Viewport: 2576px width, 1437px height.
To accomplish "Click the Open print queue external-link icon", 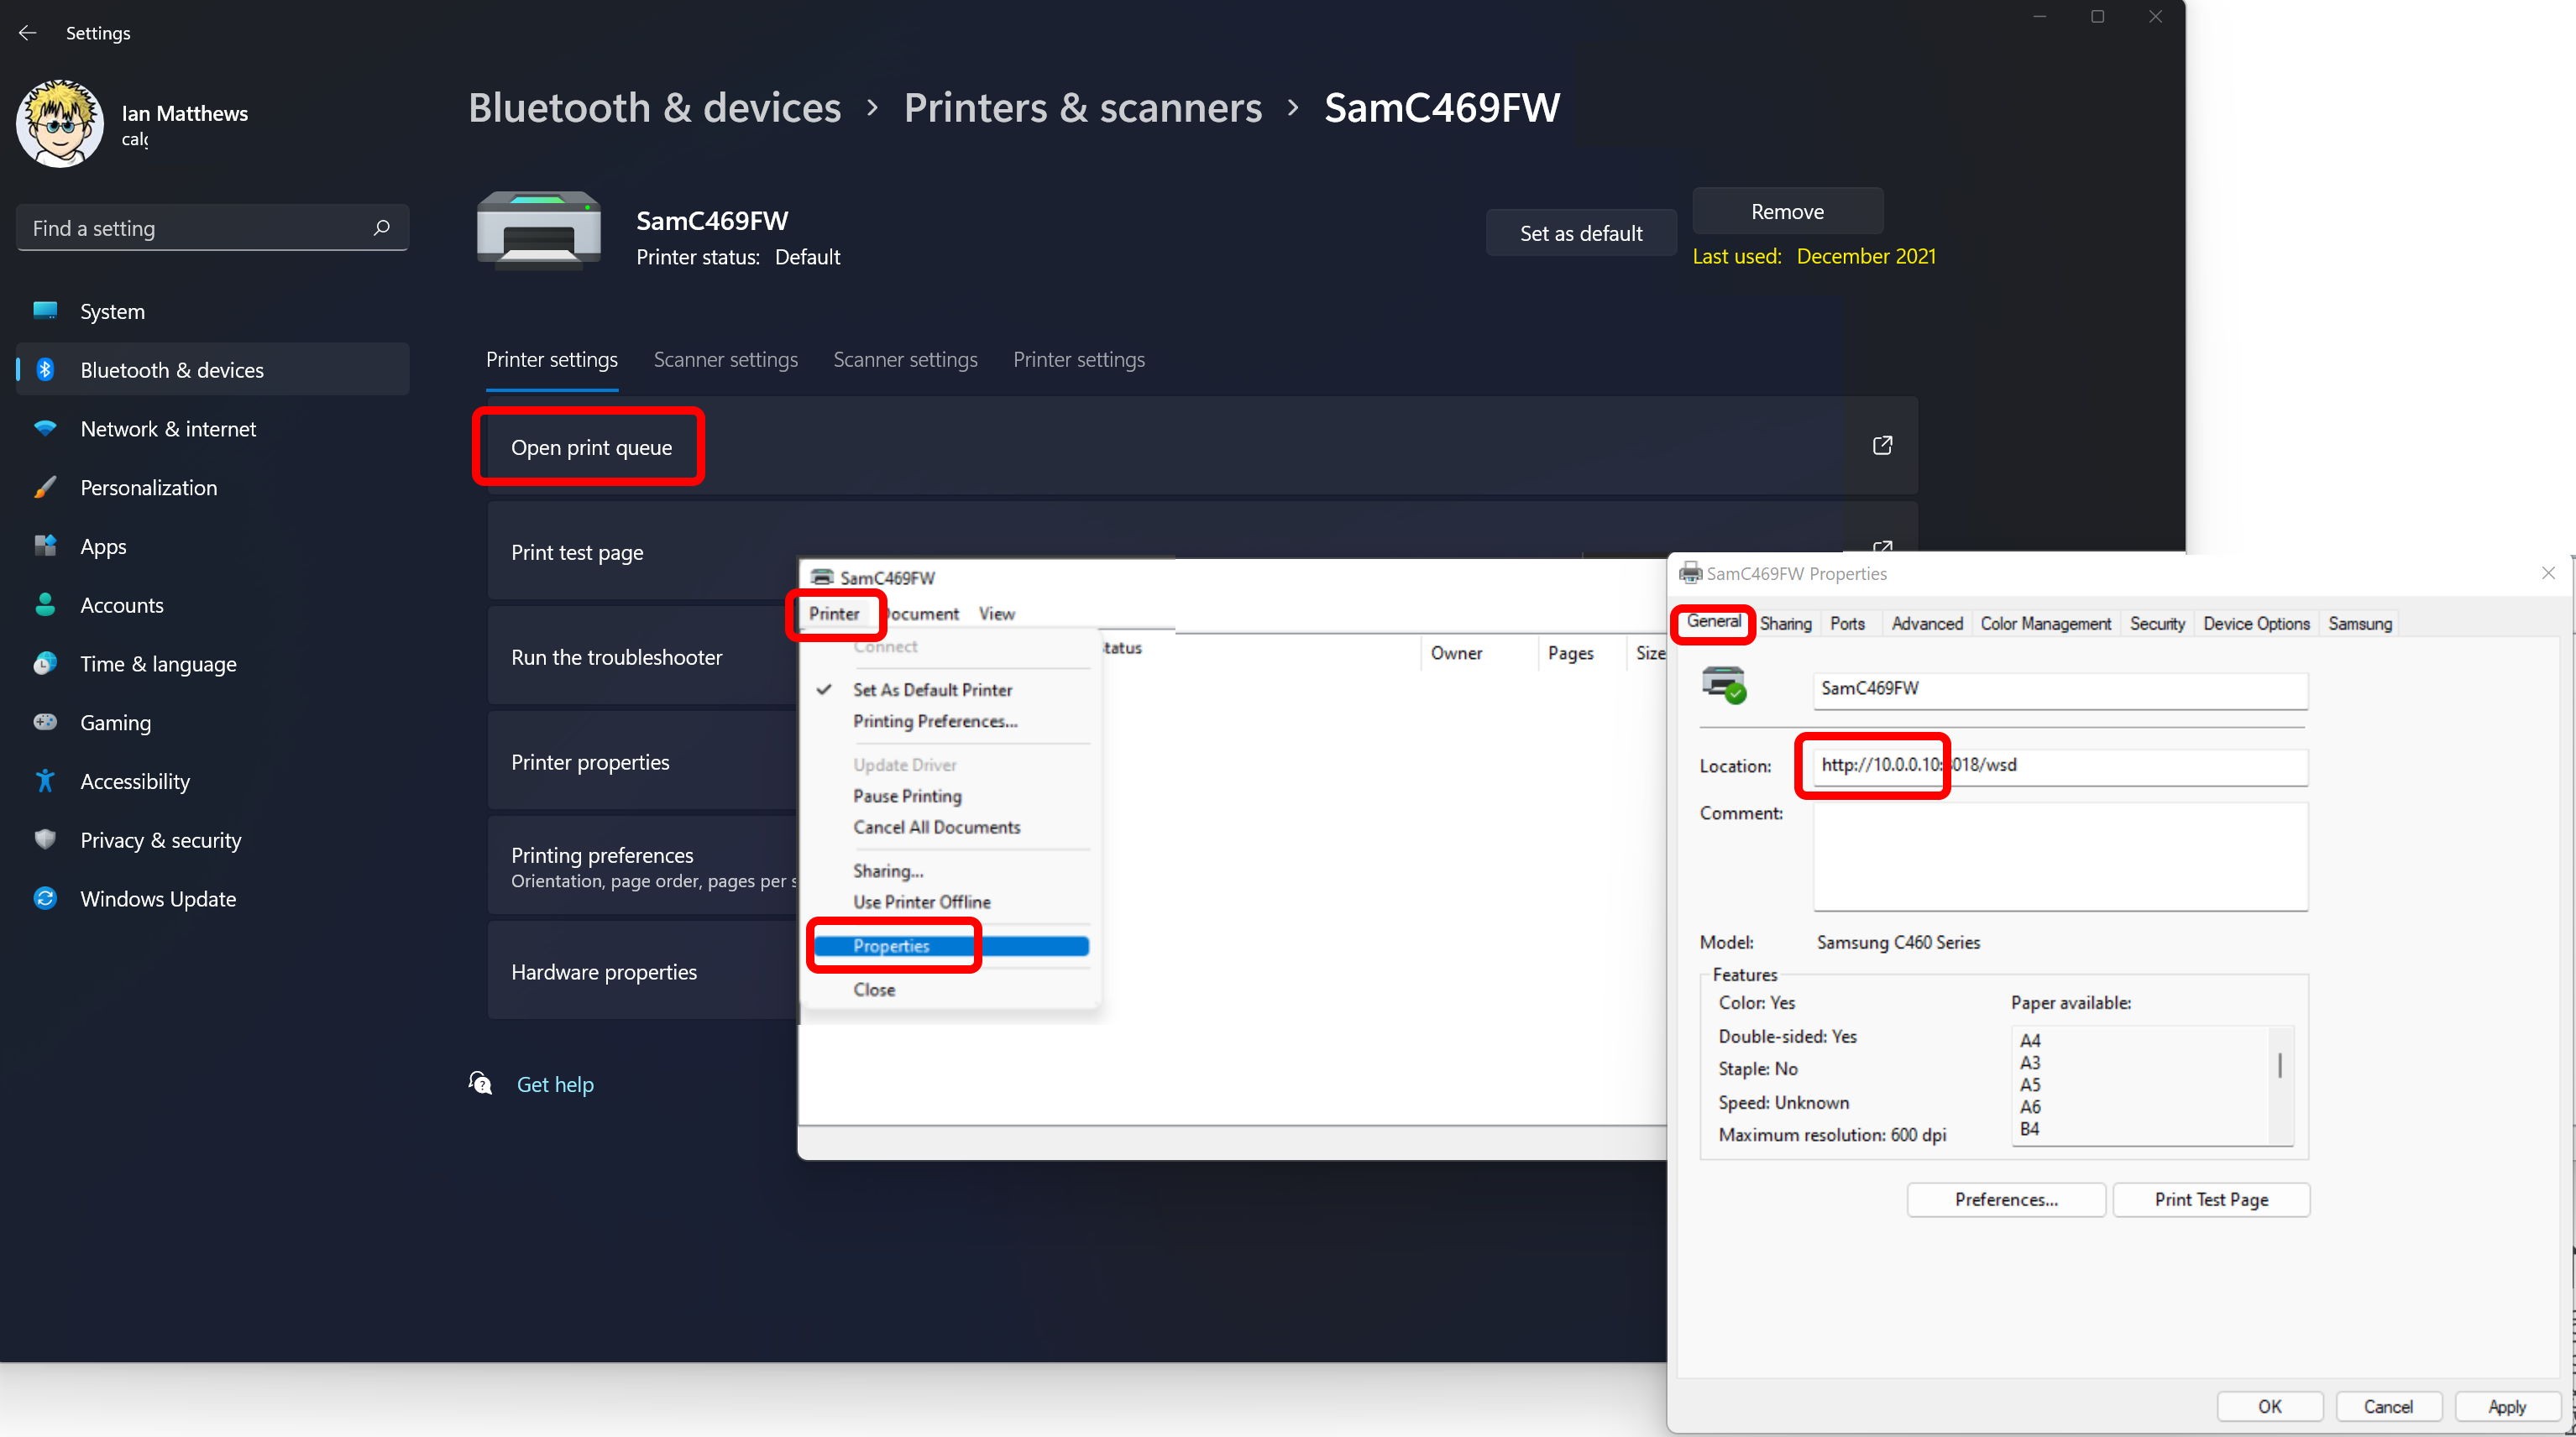I will (x=1882, y=445).
